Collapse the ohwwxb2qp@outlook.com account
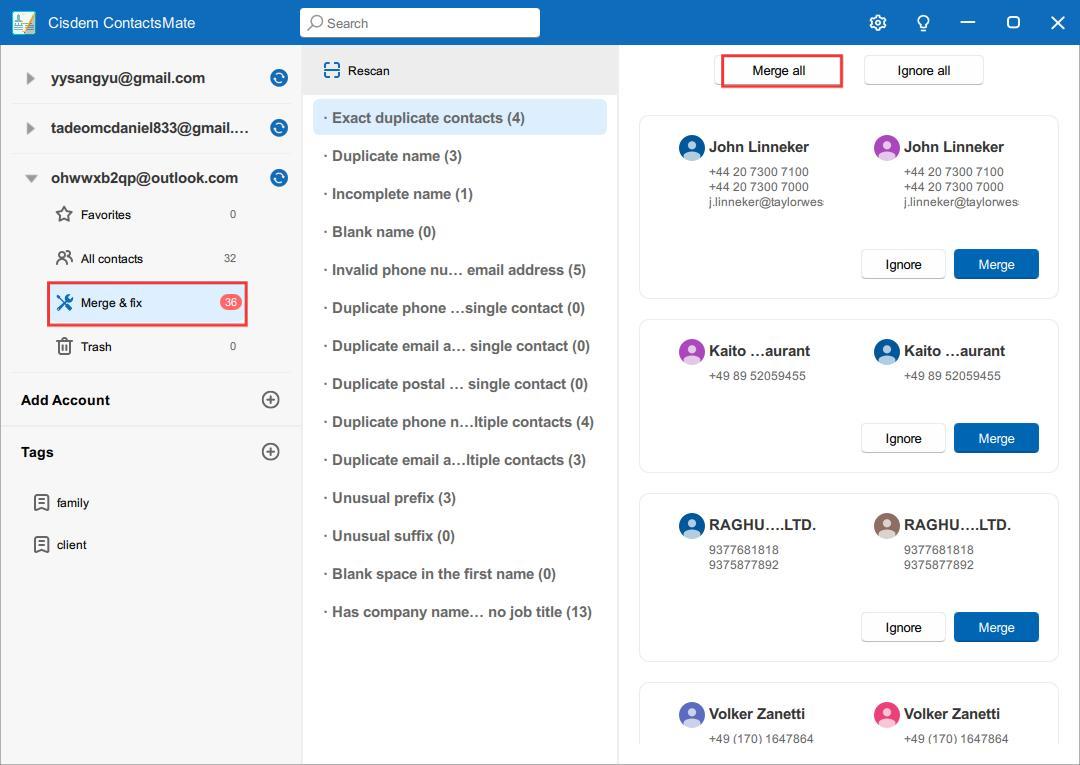Screen dimensions: 1080x765 pyautogui.click(x=31, y=178)
